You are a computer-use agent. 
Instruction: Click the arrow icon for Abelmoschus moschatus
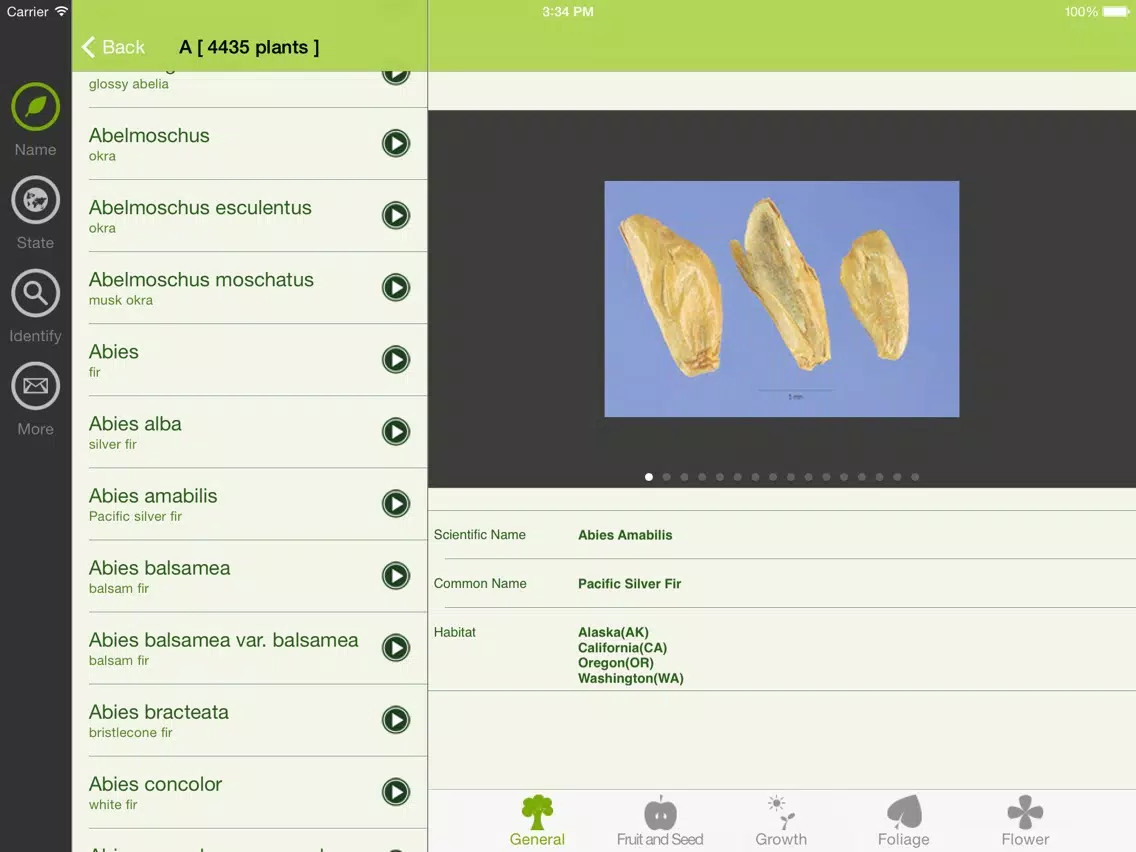point(396,288)
